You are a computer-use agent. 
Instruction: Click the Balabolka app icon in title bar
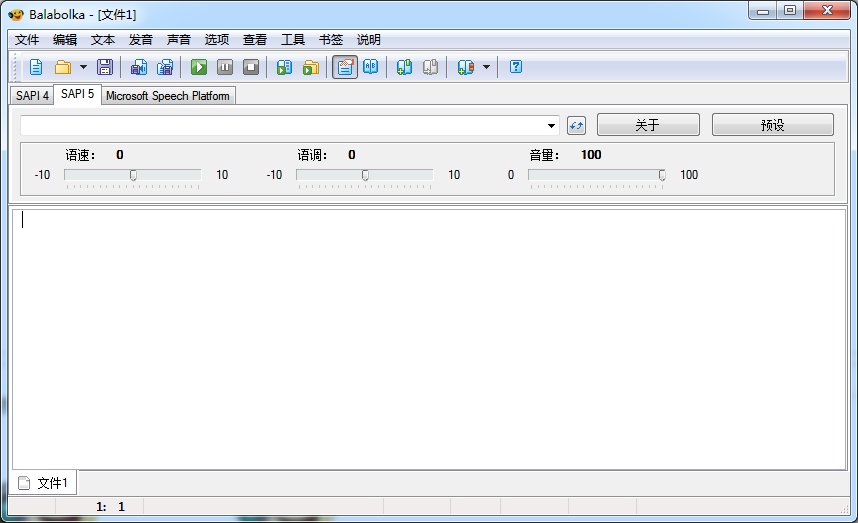click(x=16, y=15)
